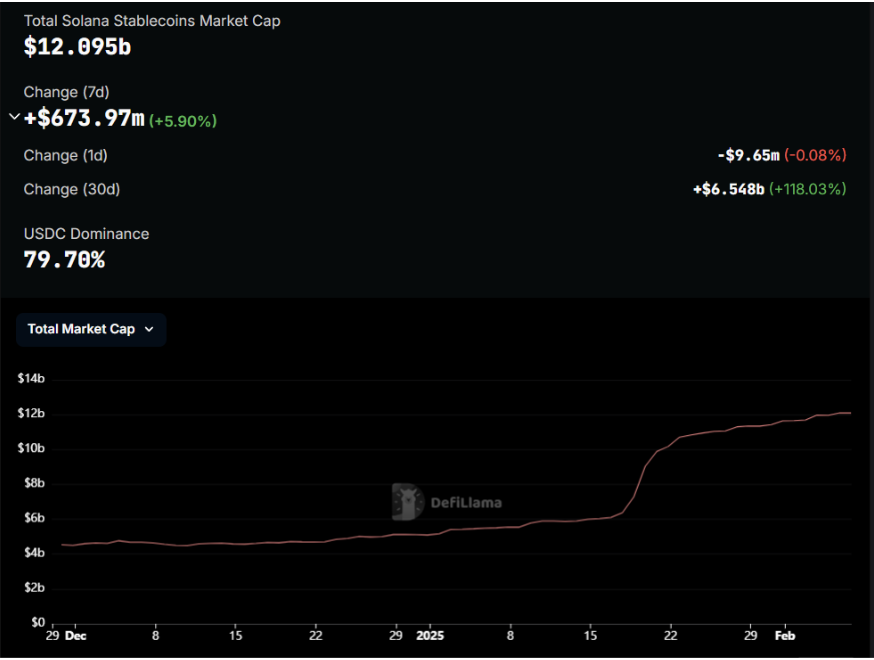The image size is (874, 660).
Task: Click the Change (7d) label
Action: (x=66, y=92)
